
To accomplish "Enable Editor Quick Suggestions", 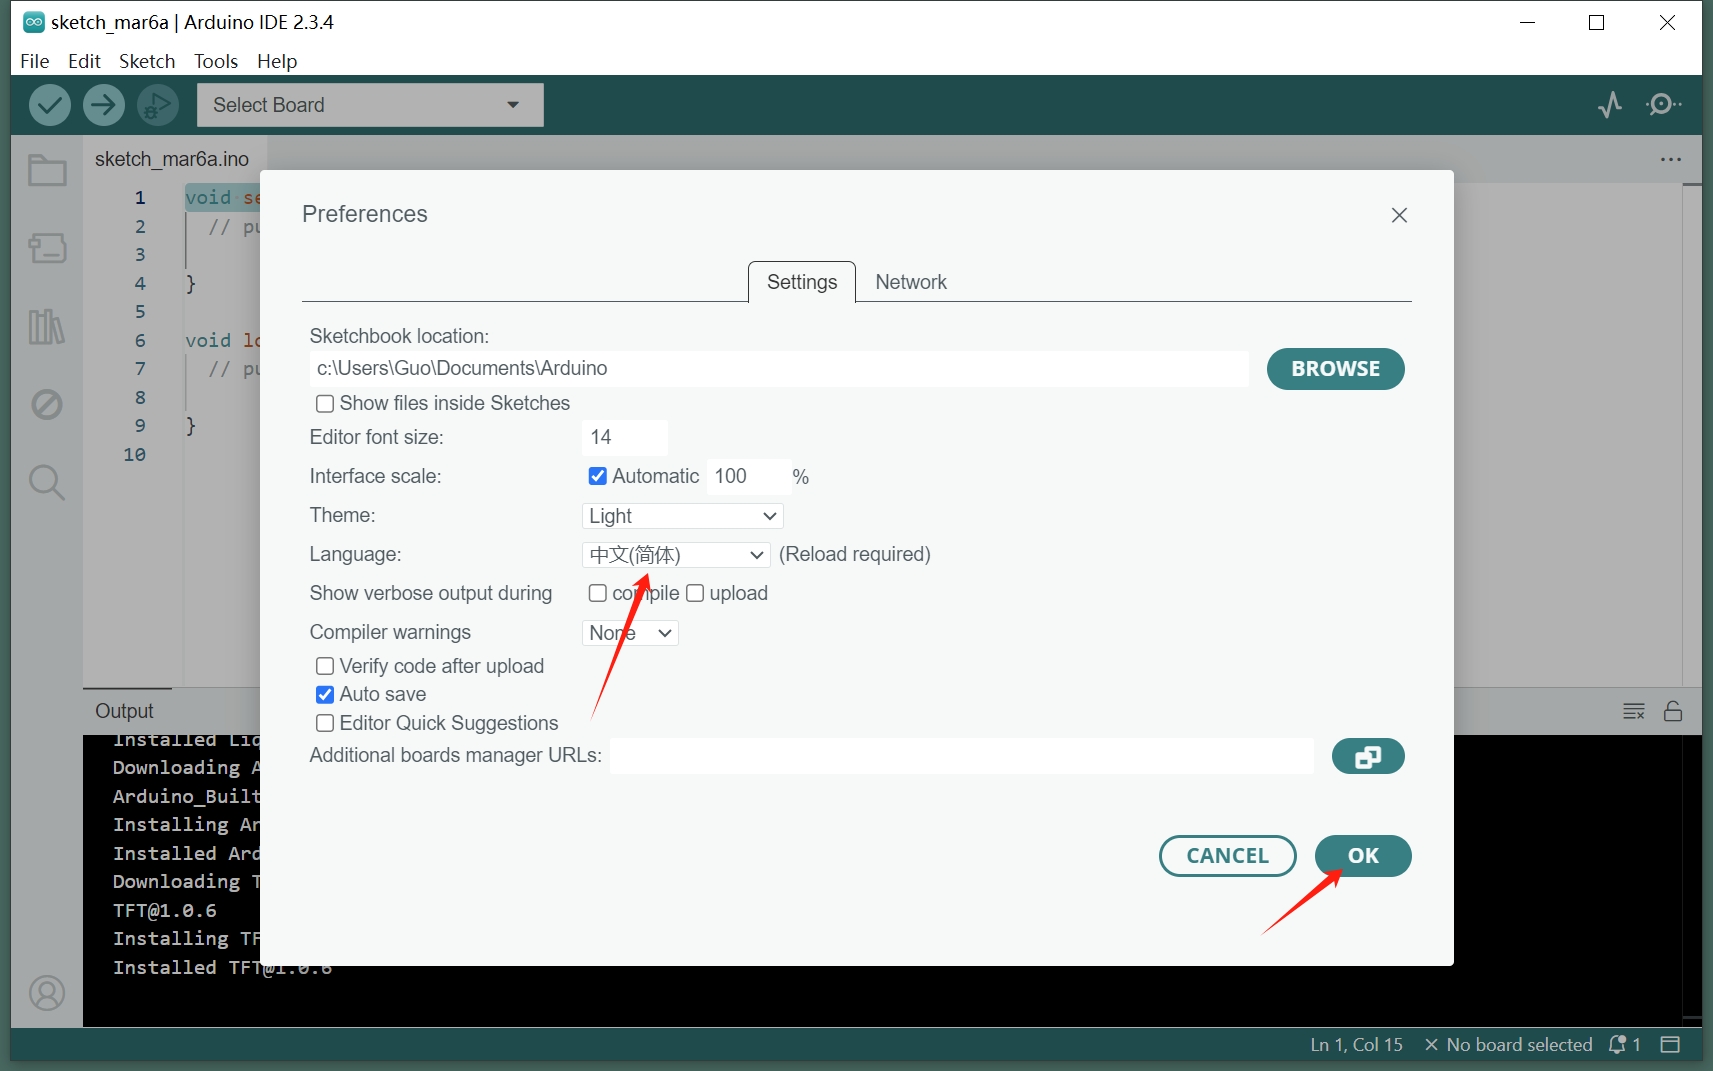I will [325, 723].
